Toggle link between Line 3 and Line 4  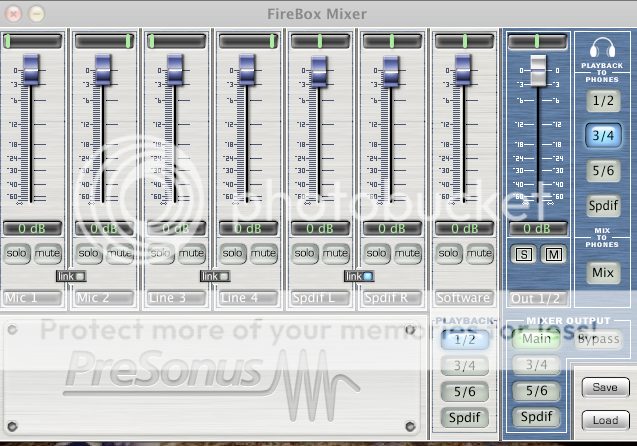coord(215,277)
